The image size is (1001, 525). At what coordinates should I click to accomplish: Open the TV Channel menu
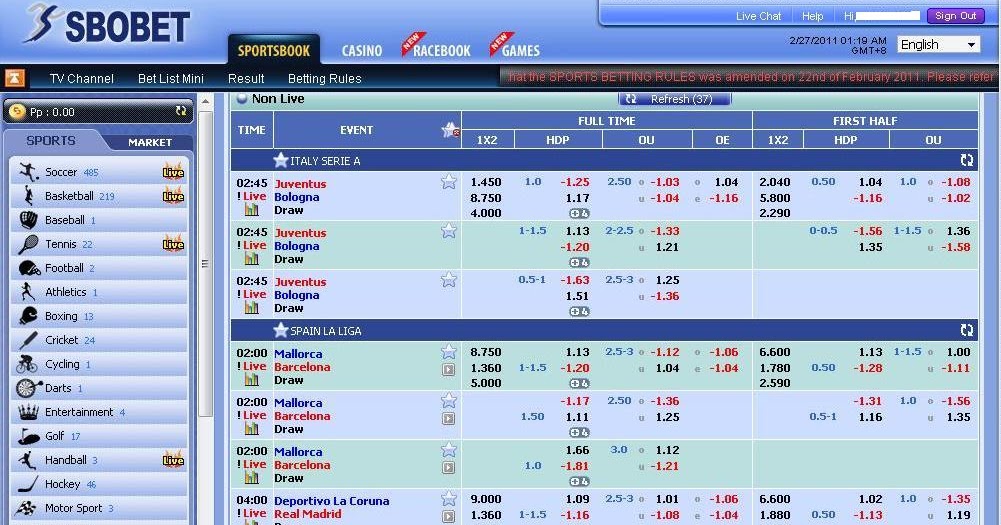82,79
